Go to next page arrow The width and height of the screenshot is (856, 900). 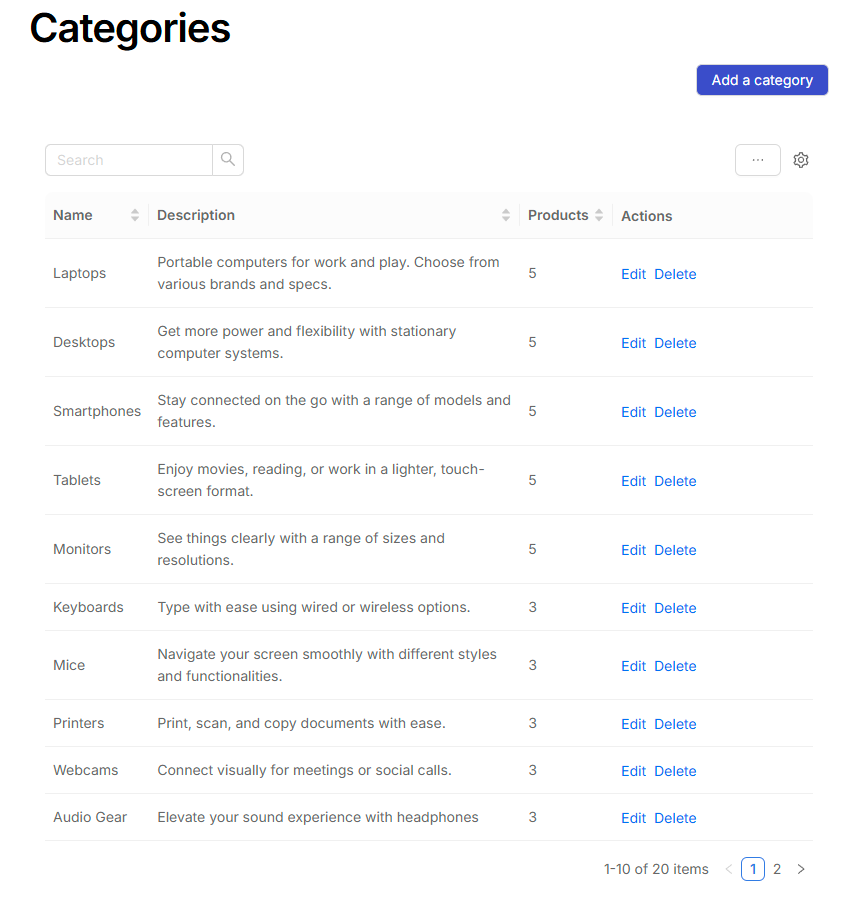[800, 869]
